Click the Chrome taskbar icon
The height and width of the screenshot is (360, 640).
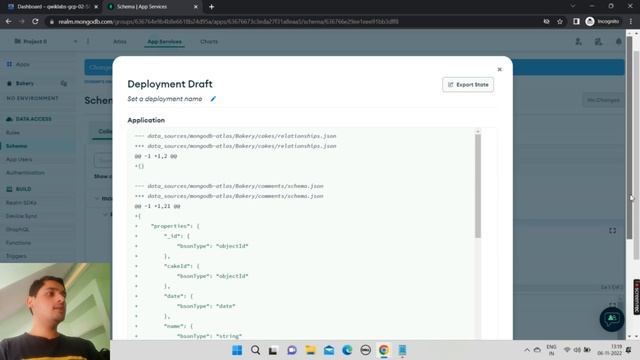coord(384,350)
